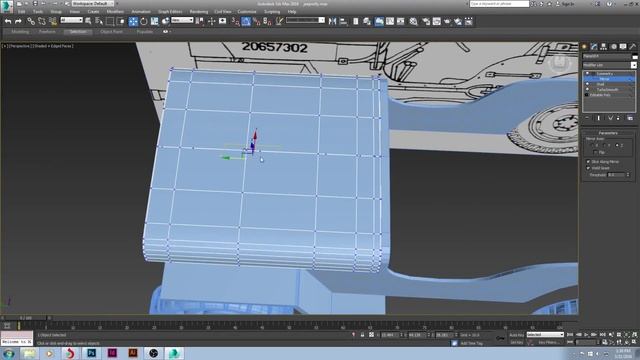Open the Render Setup icon
The image size is (640, 360).
point(426,21)
